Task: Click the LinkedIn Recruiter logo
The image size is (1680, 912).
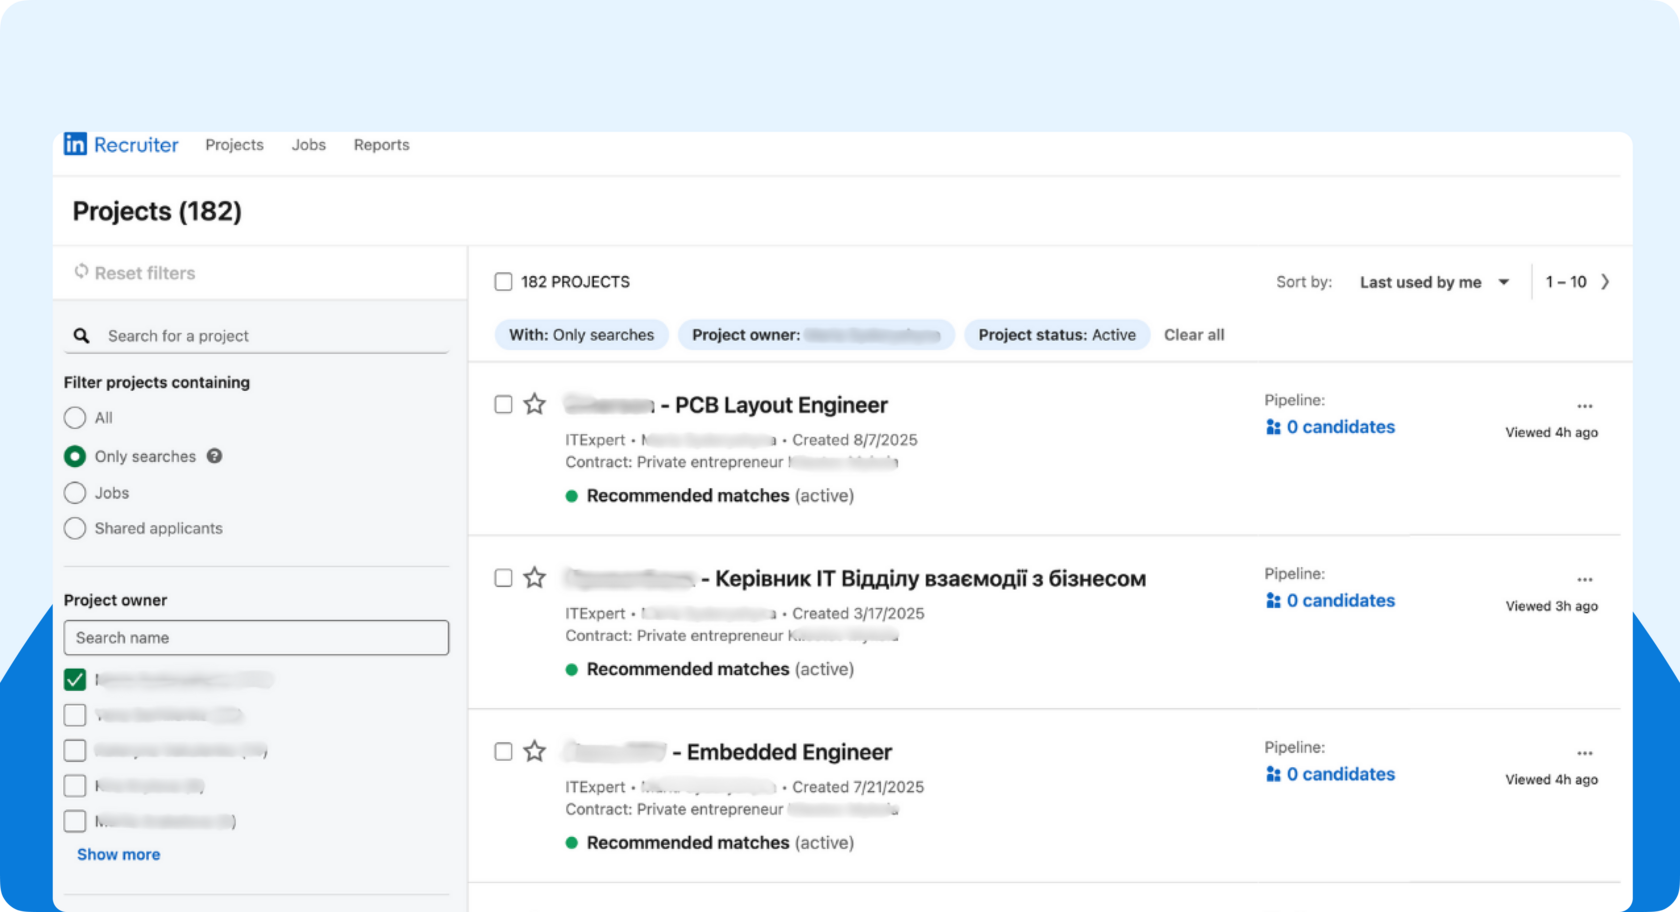Action: point(121,145)
